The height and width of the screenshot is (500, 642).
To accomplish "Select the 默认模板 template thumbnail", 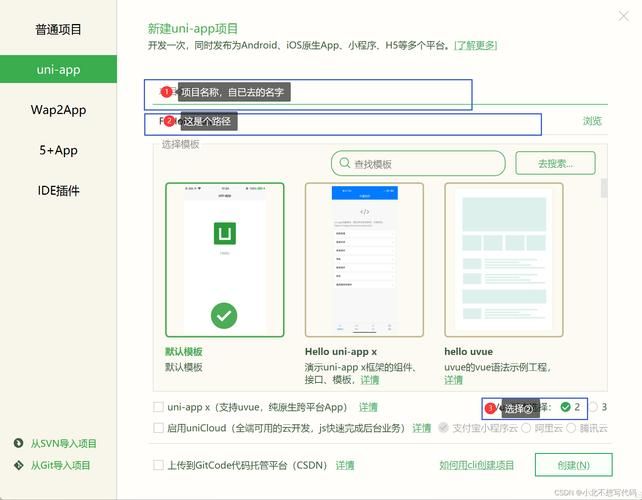I will [x=224, y=260].
